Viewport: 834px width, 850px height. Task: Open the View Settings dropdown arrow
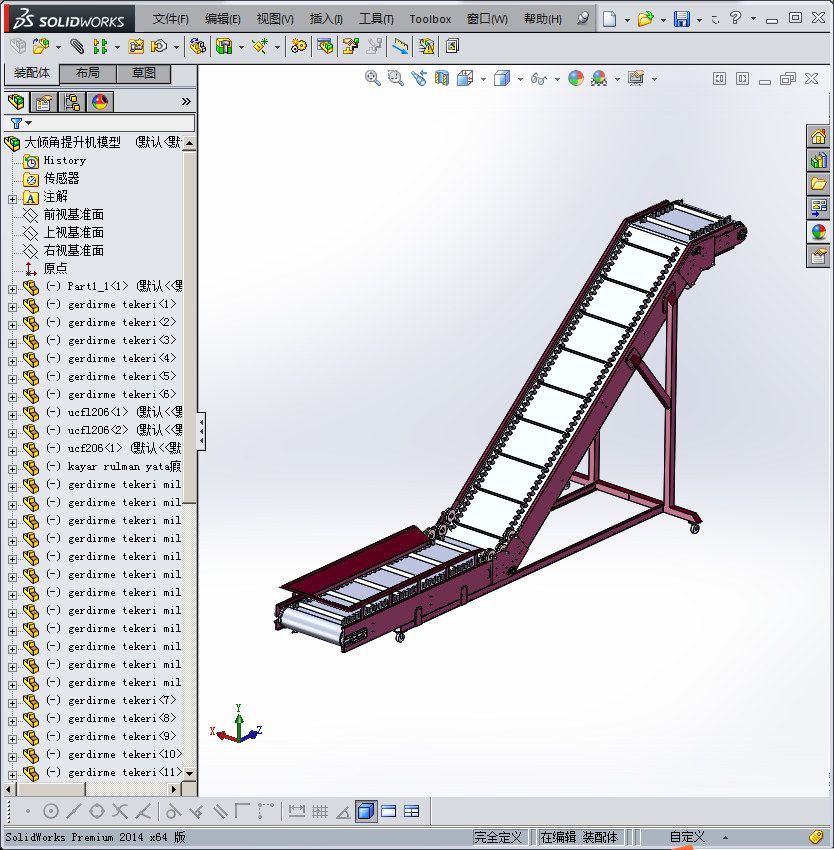click(x=655, y=80)
